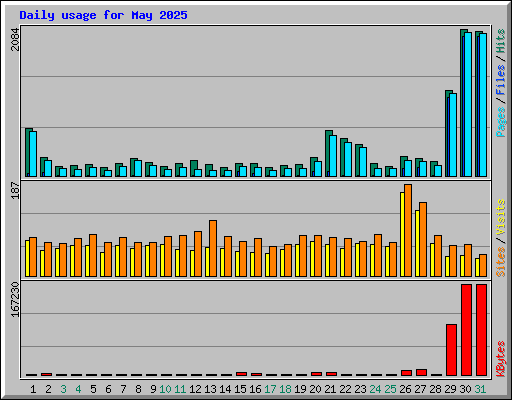Select the cyan Pages bar for day 1
The image size is (512, 400).
tap(33, 154)
